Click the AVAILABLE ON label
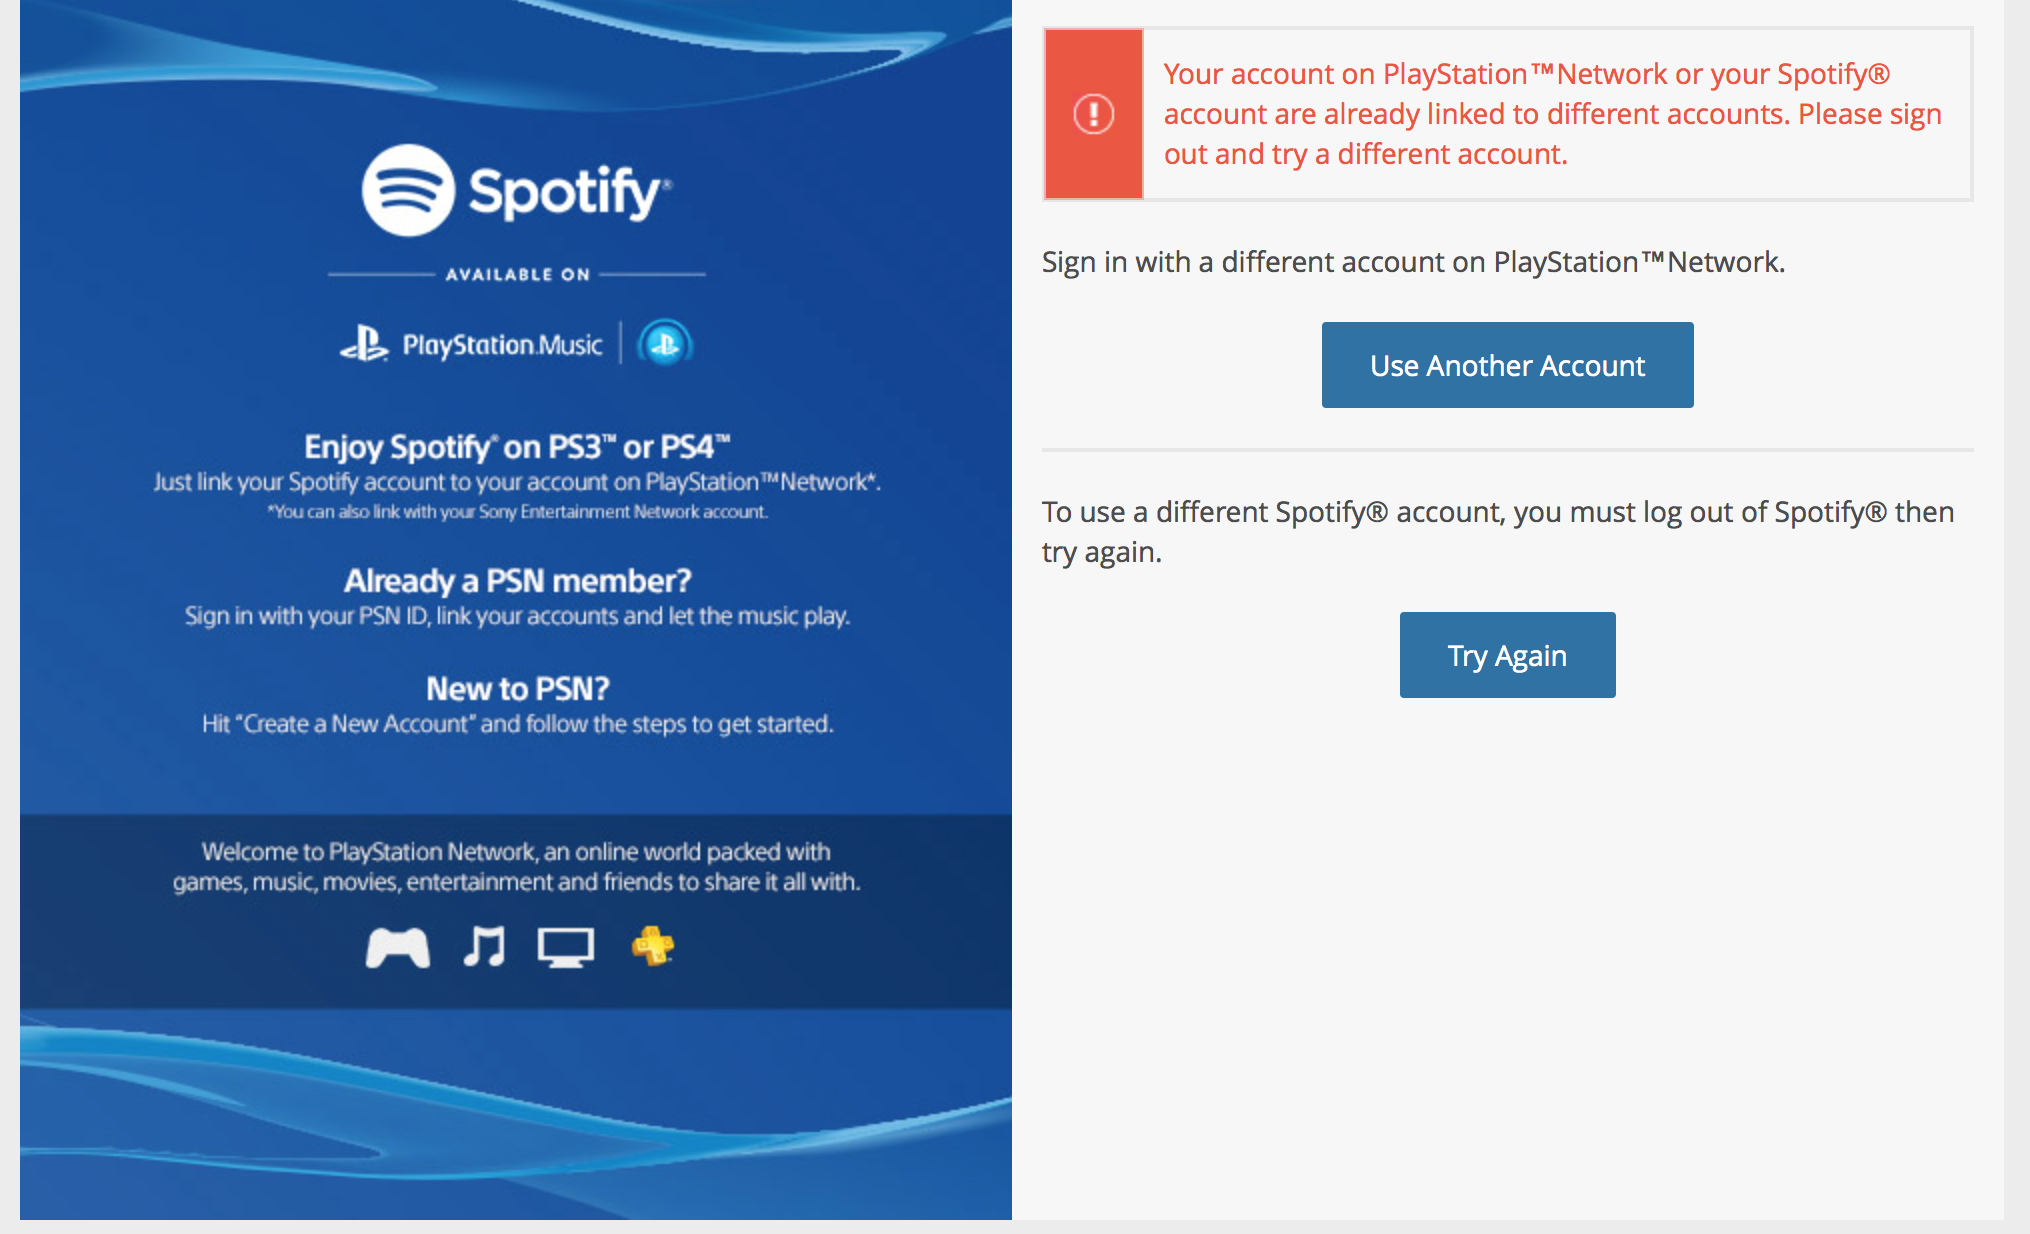 coord(517,274)
